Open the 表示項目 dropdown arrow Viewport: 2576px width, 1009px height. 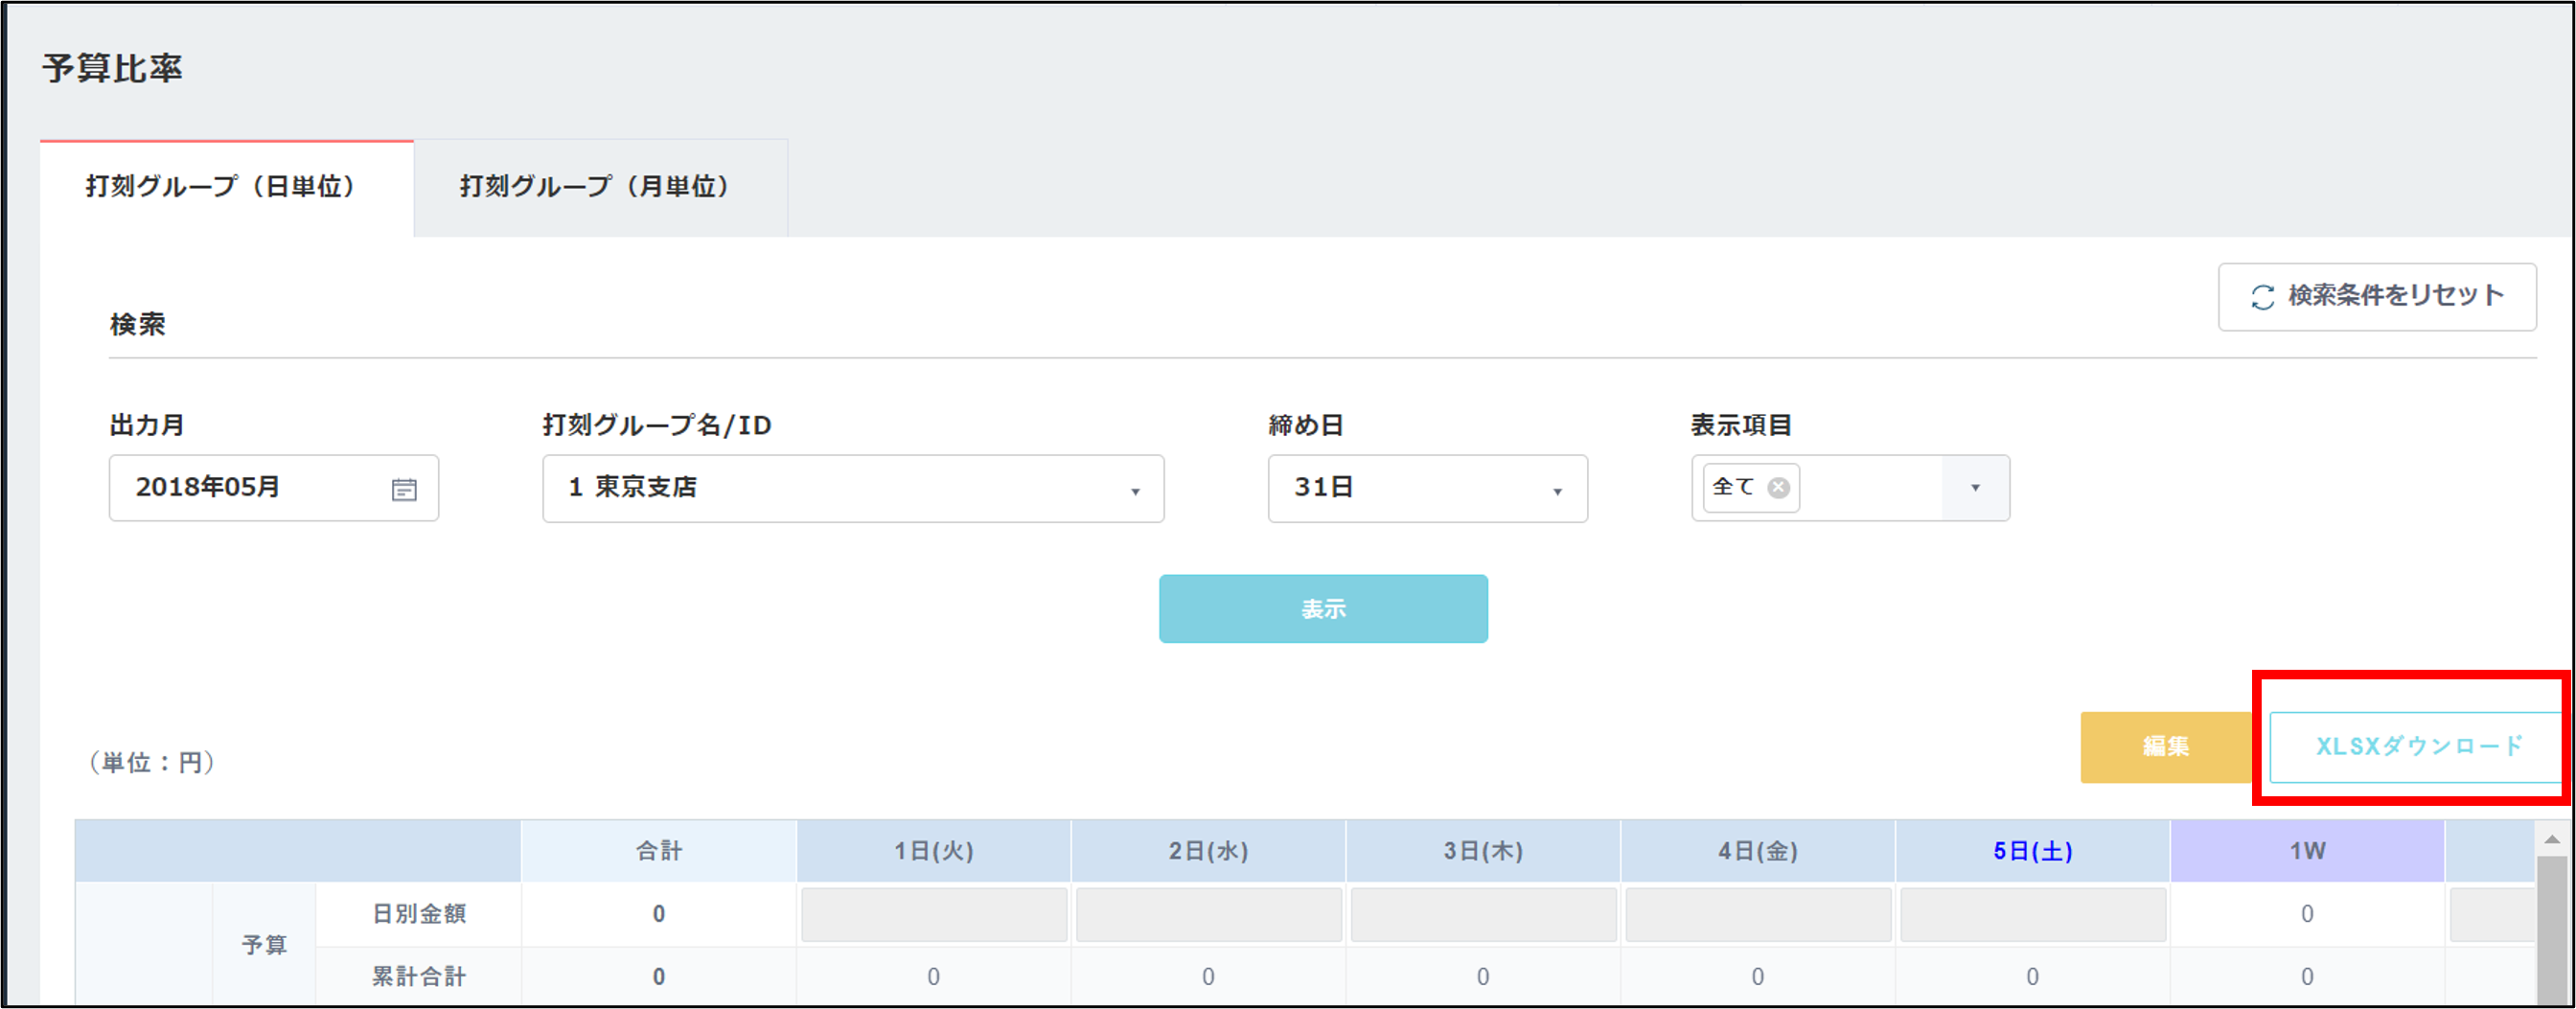click(1975, 488)
